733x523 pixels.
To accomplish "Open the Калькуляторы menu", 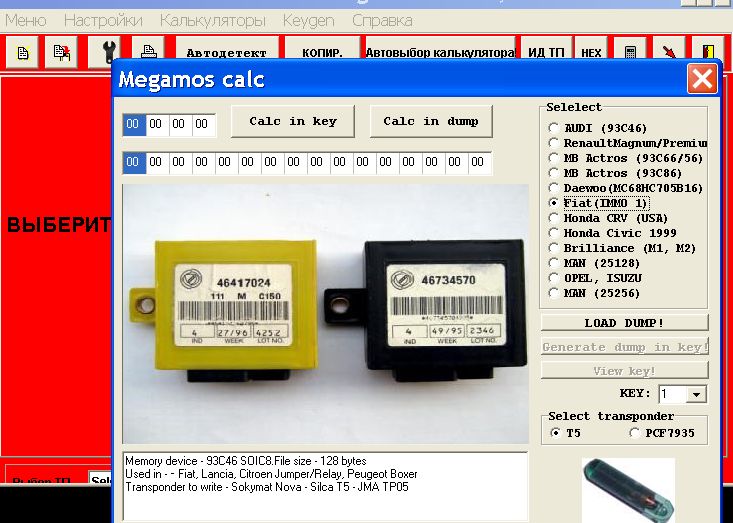I will 213,21.
